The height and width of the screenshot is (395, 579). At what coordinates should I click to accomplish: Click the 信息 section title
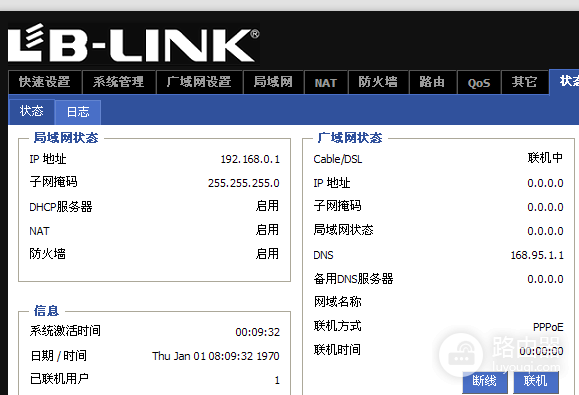click(47, 310)
